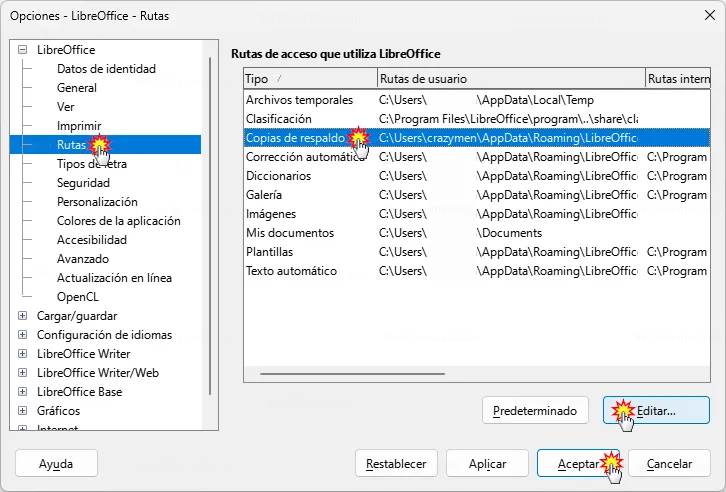Select the Plantillas path row
This screenshot has width=726, height=492.
[477, 252]
